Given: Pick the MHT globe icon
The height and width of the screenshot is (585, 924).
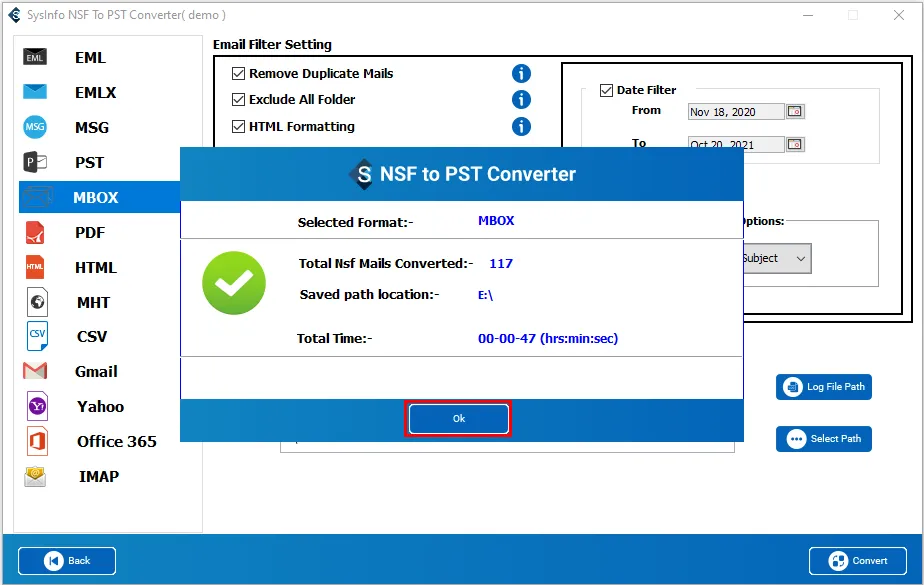Looking at the screenshot, I should pyautogui.click(x=37, y=302).
